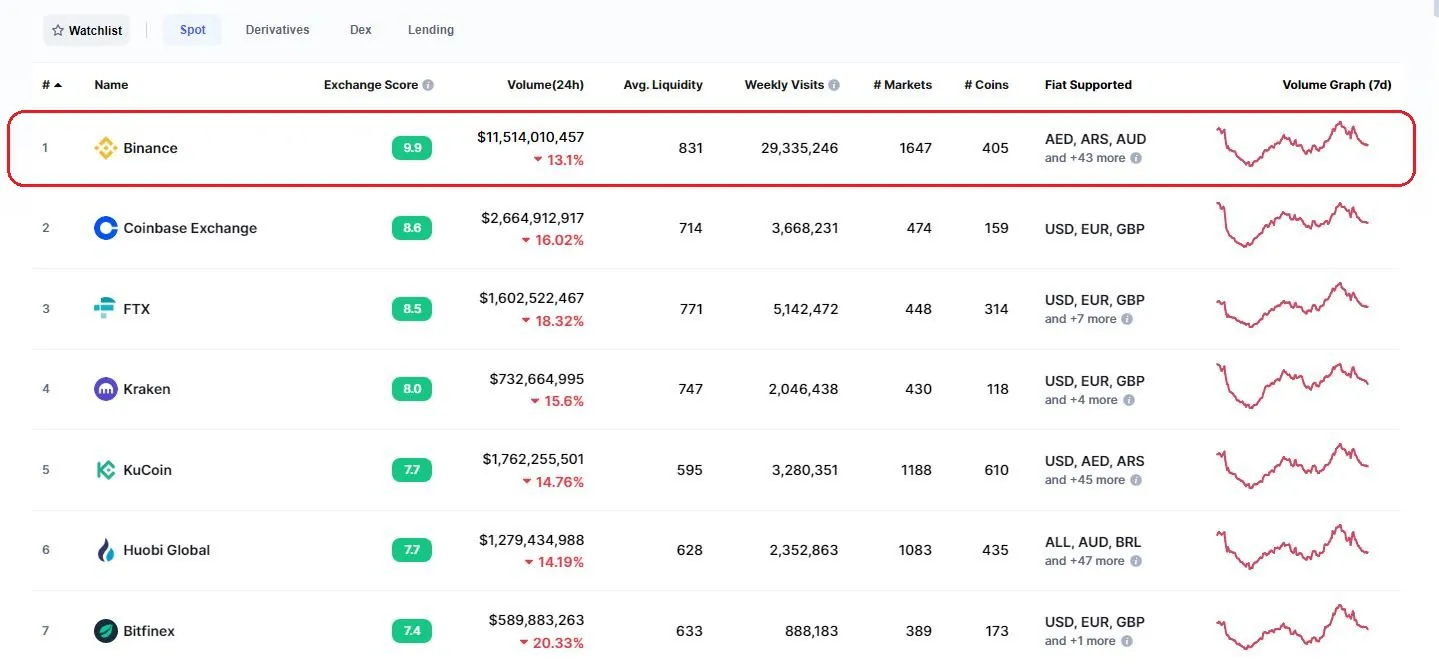This screenshot has width=1439, height=667.
Task: Click the Bitfinex logo icon
Action: 105,631
